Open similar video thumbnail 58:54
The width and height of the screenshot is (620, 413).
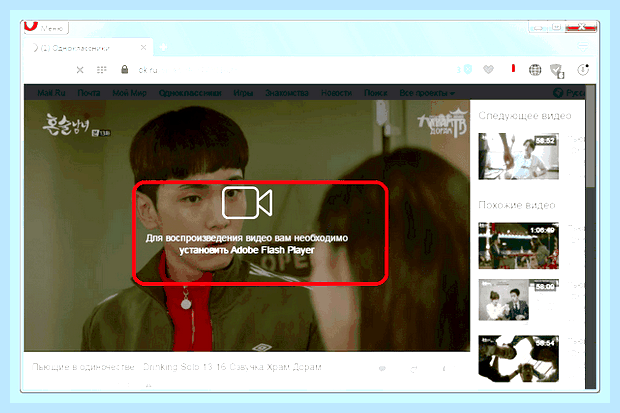tap(518, 359)
